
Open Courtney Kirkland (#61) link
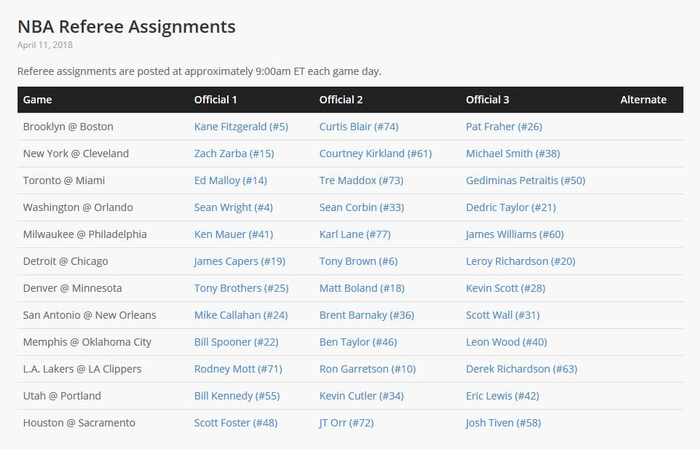tap(375, 154)
